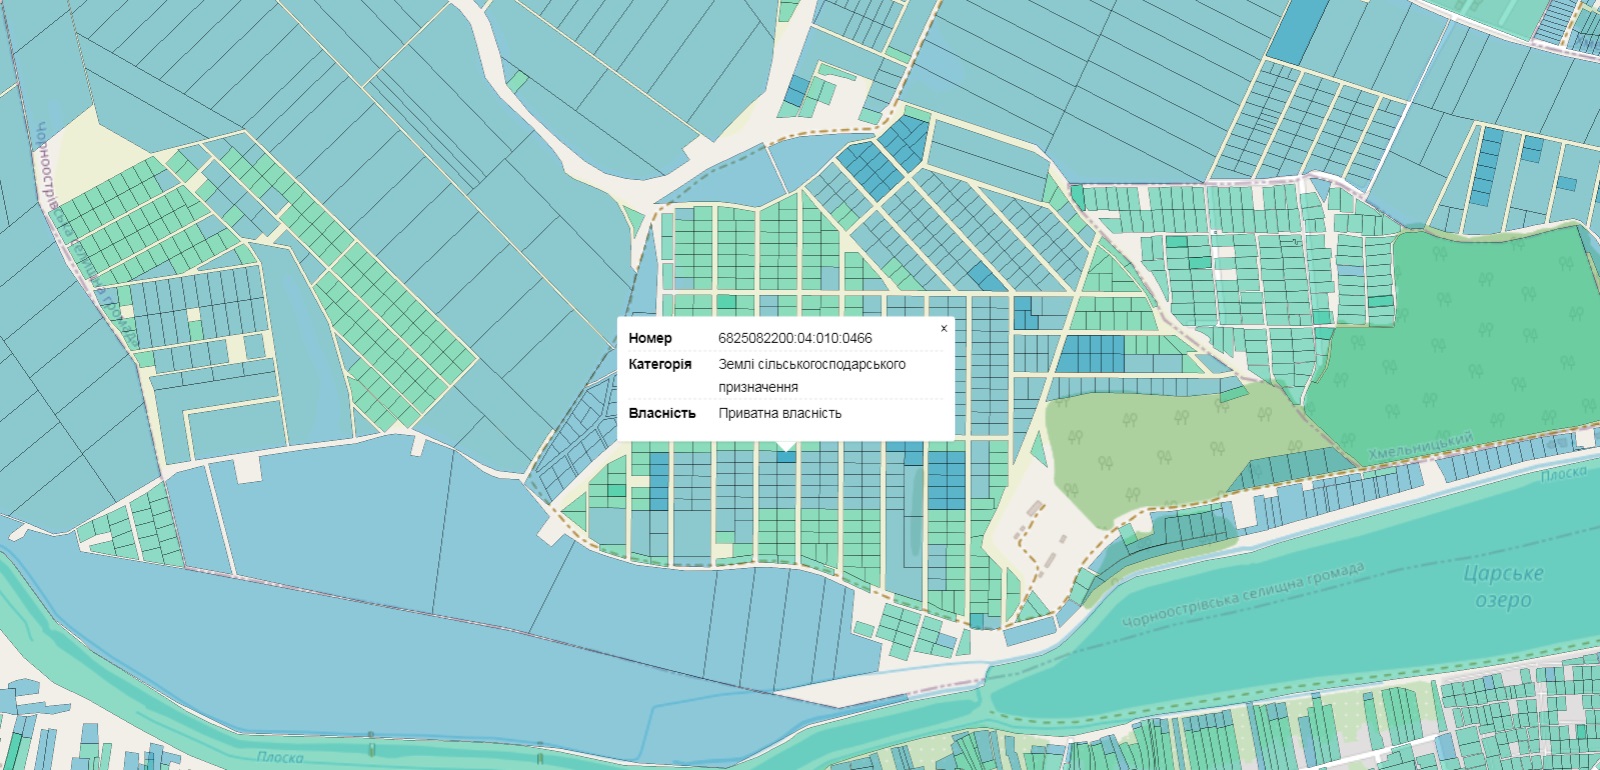
Task: Close the parcel info popup
Action: [943, 328]
